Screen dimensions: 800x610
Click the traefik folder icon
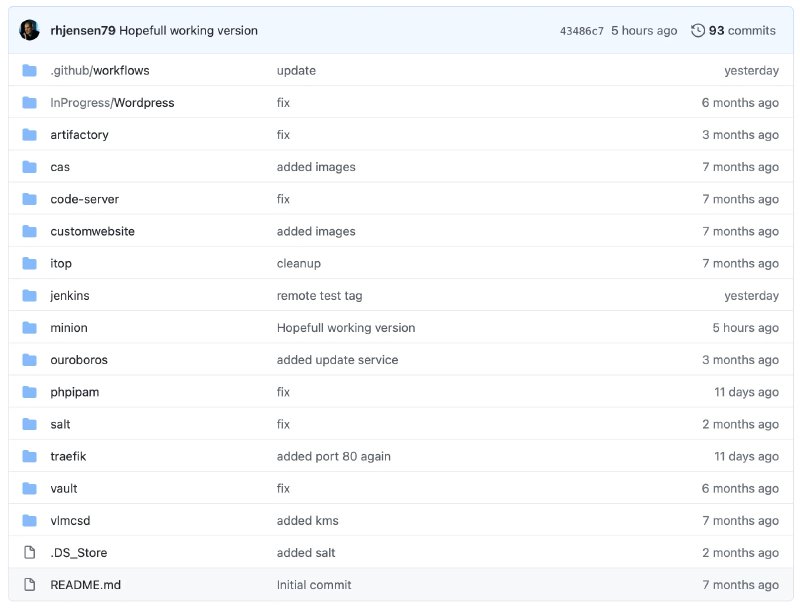pyautogui.click(x=30, y=456)
